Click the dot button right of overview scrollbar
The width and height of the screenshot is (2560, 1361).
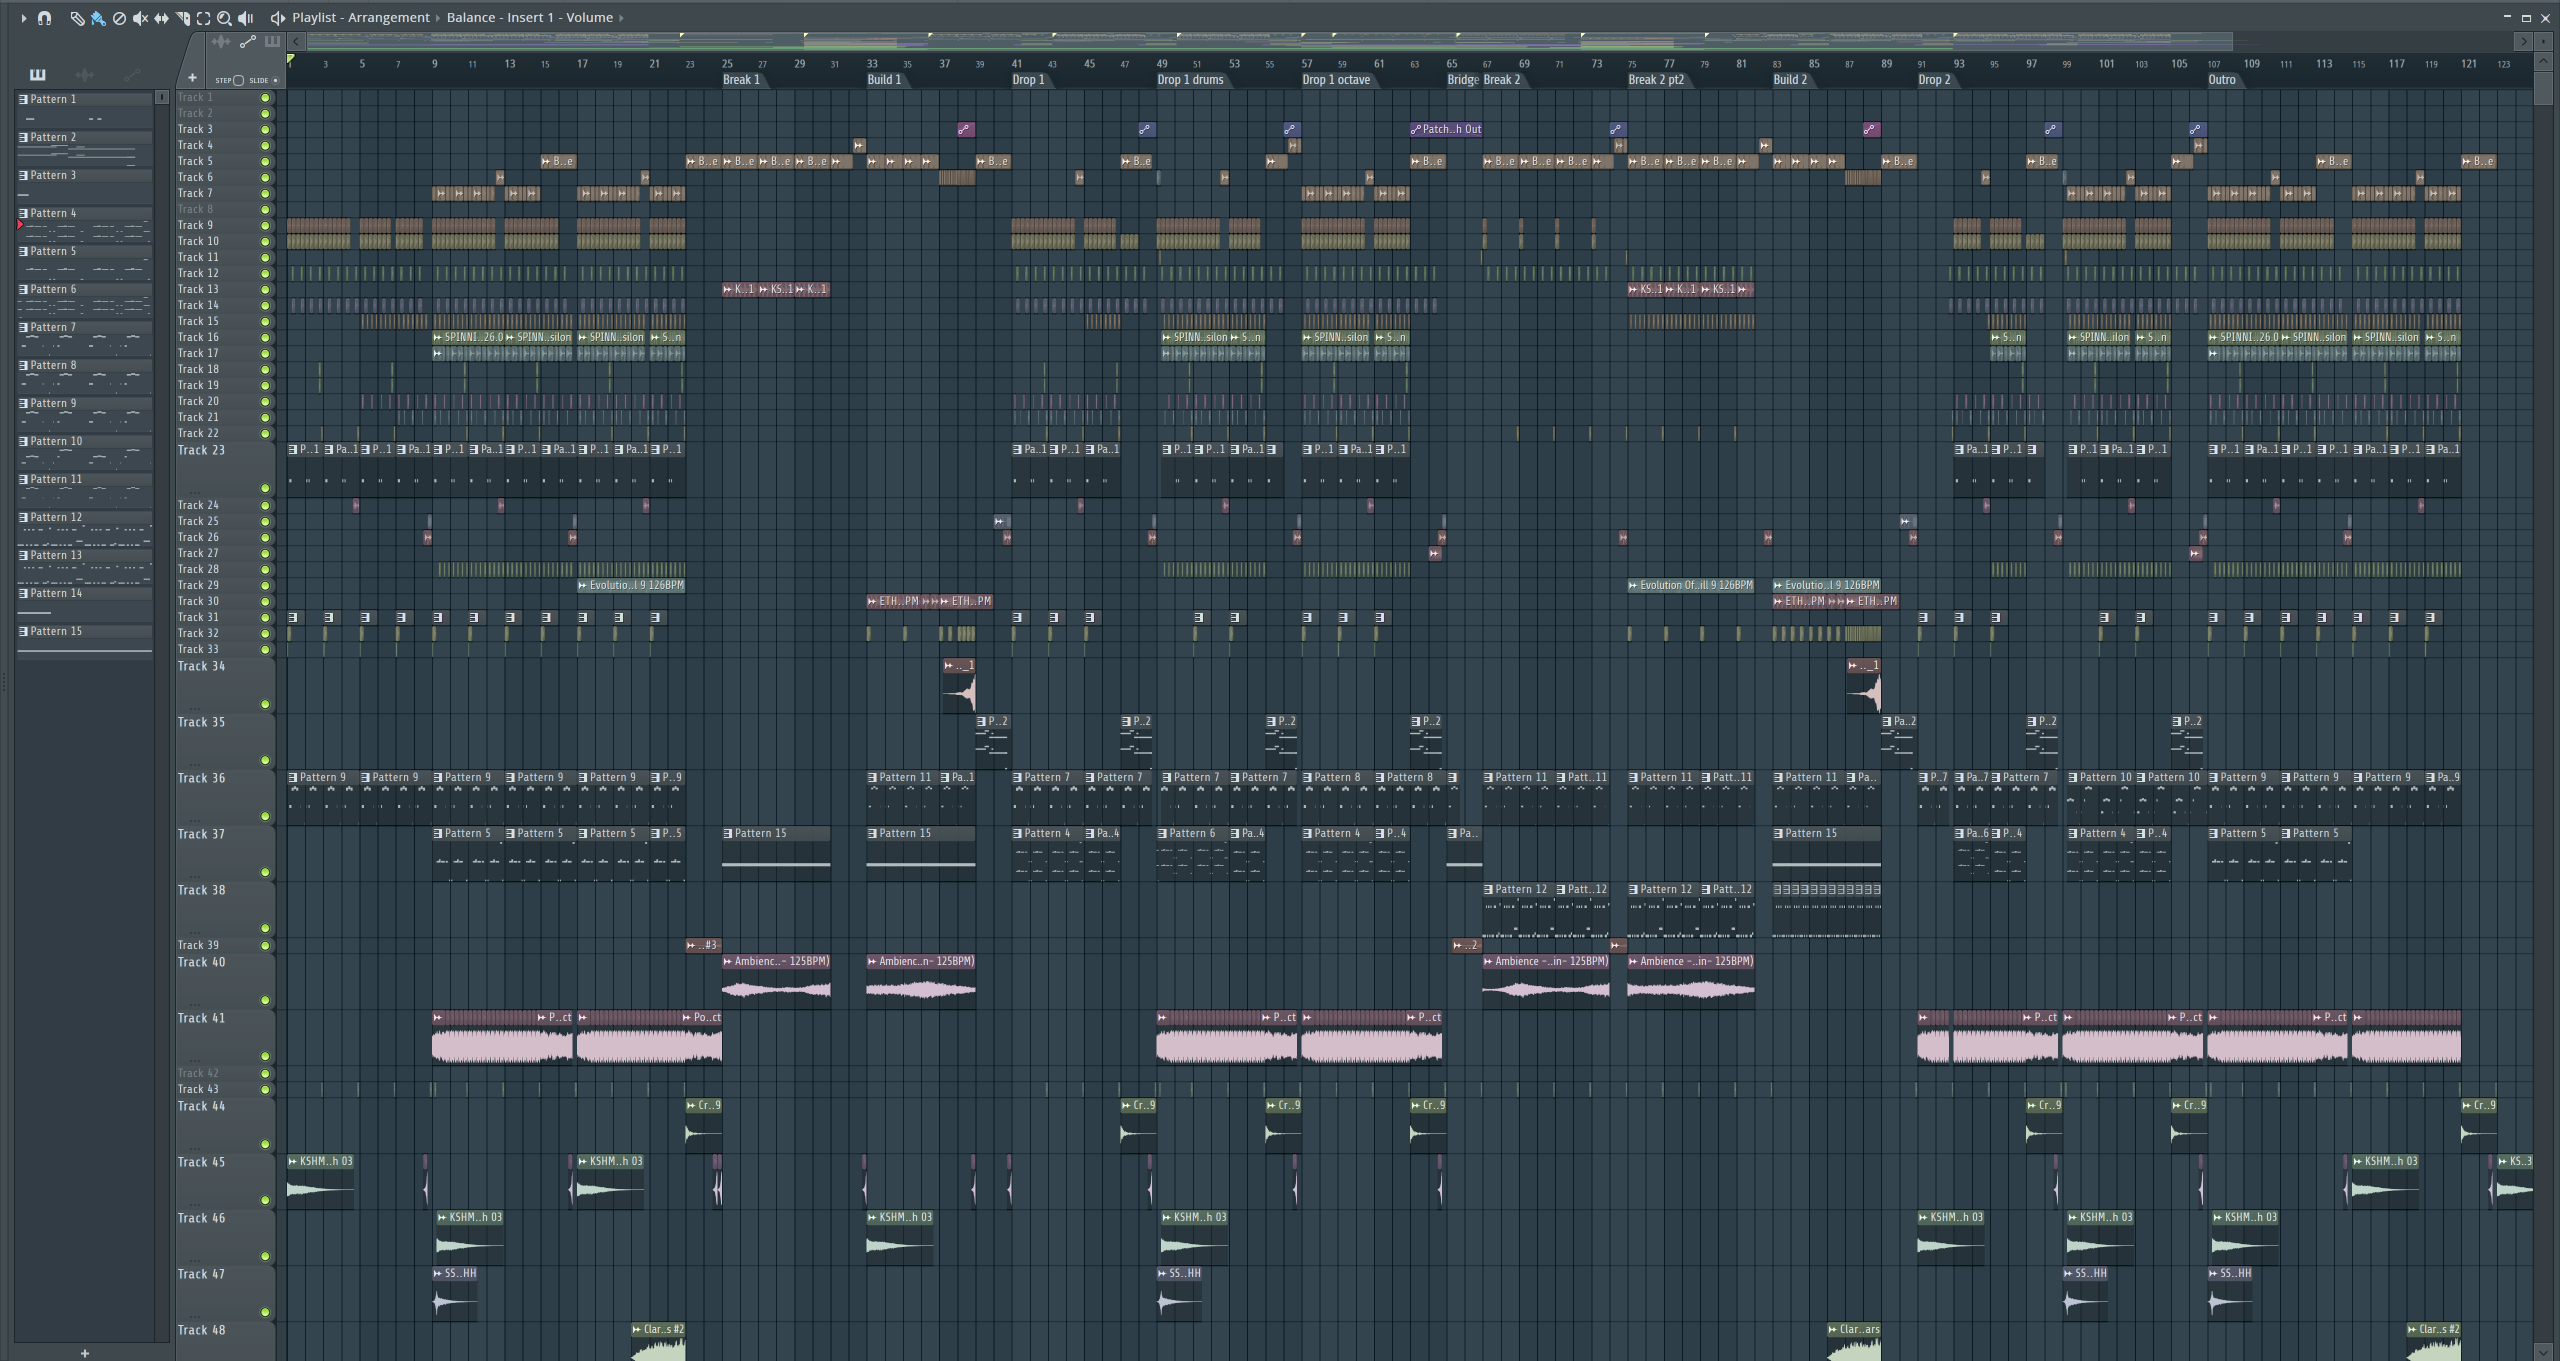(2544, 41)
